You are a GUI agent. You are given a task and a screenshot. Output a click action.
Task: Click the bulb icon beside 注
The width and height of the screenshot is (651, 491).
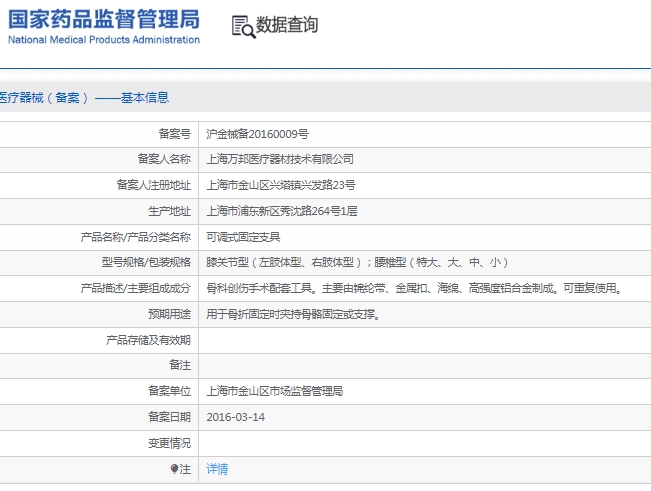pos(174,469)
